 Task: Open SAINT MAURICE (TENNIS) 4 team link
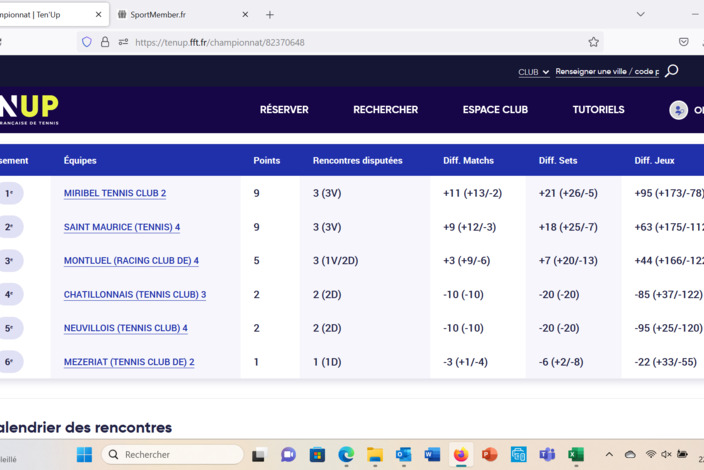point(122,227)
